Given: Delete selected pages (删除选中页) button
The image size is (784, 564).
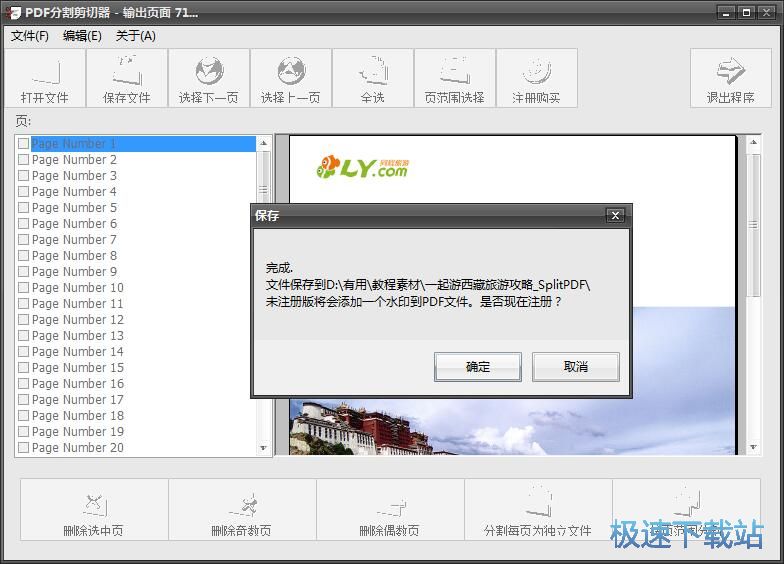Looking at the screenshot, I should (94, 510).
